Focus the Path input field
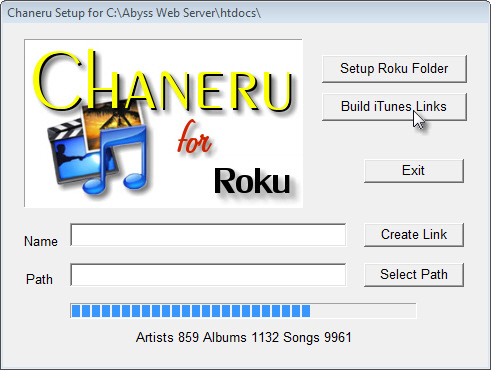This screenshot has width=491, height=370. (x=208, y=275)
